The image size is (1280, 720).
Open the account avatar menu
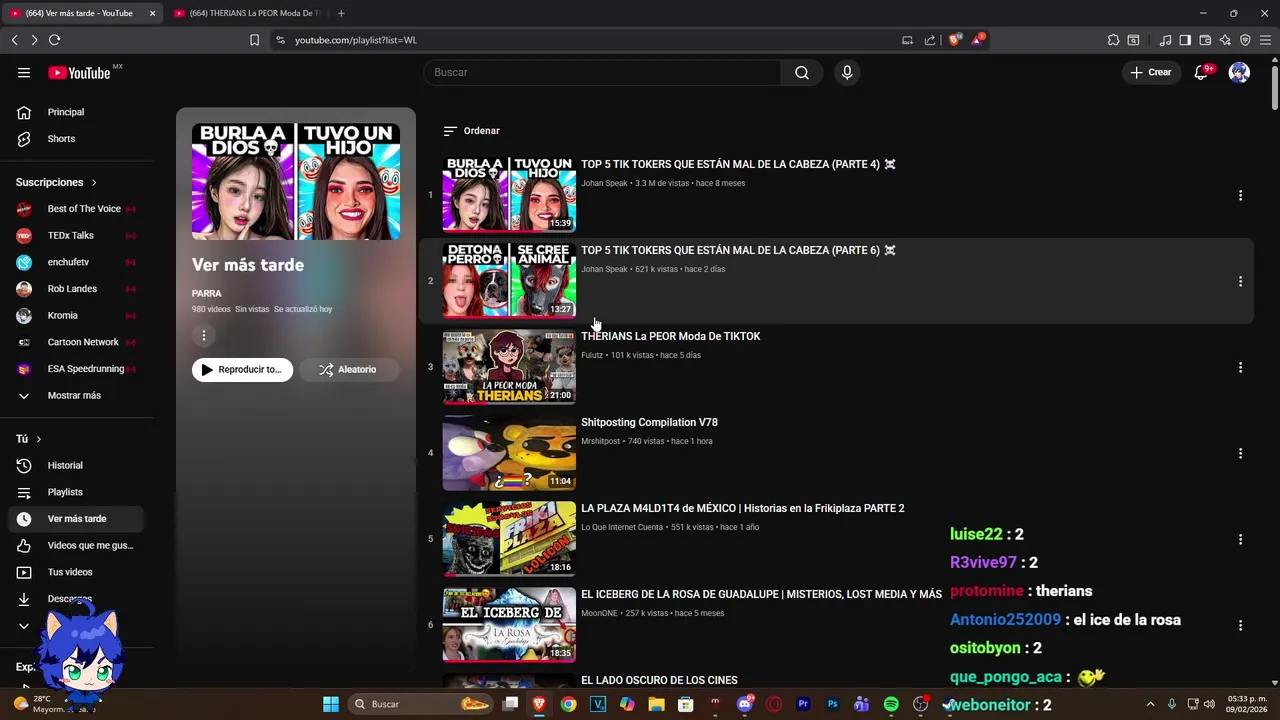(1239, 72)
